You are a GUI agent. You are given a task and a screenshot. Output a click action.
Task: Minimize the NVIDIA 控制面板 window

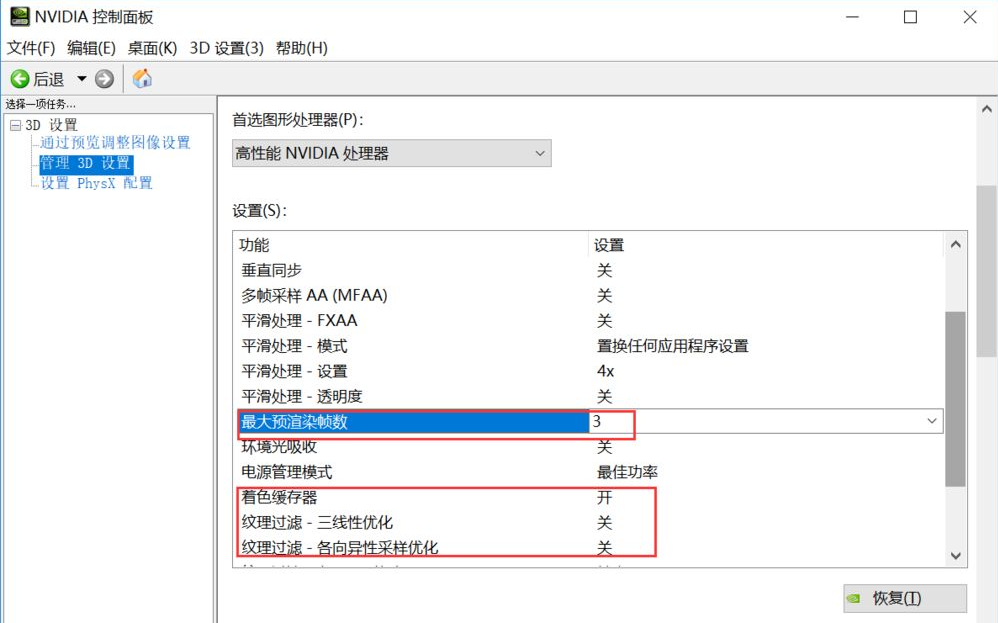852,17
